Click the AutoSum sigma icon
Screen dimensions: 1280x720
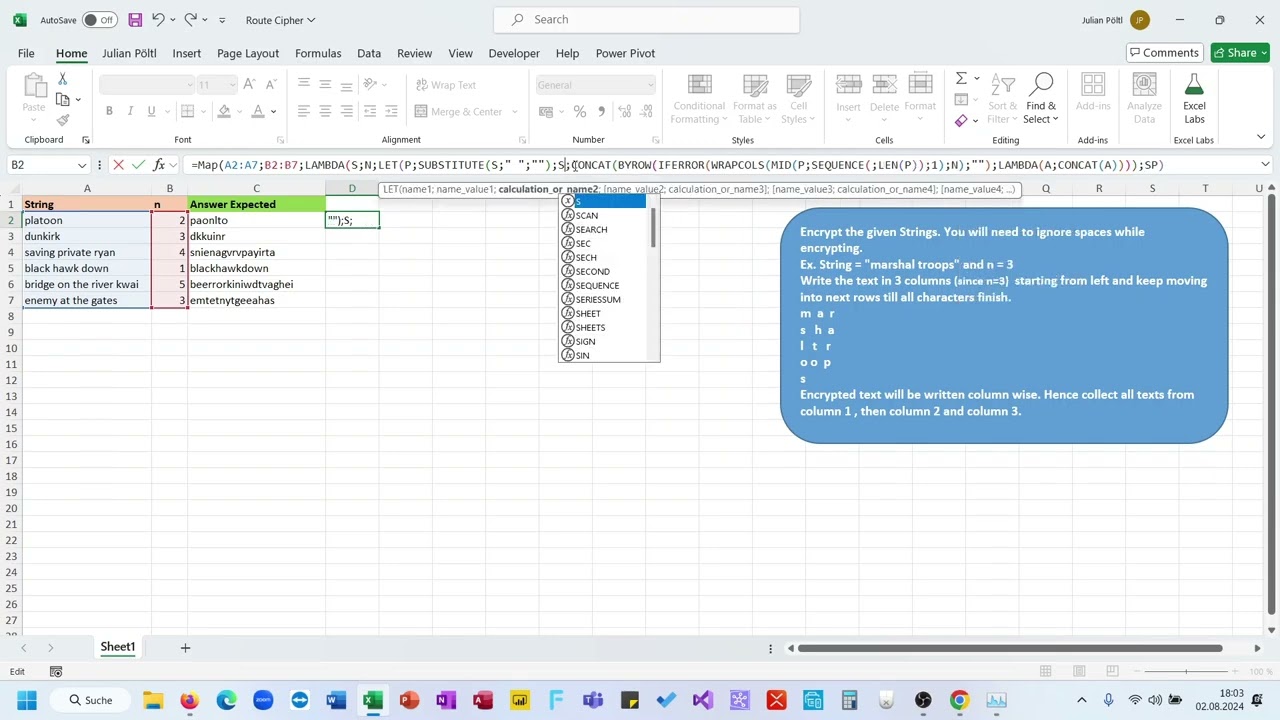tap(961, 79)
